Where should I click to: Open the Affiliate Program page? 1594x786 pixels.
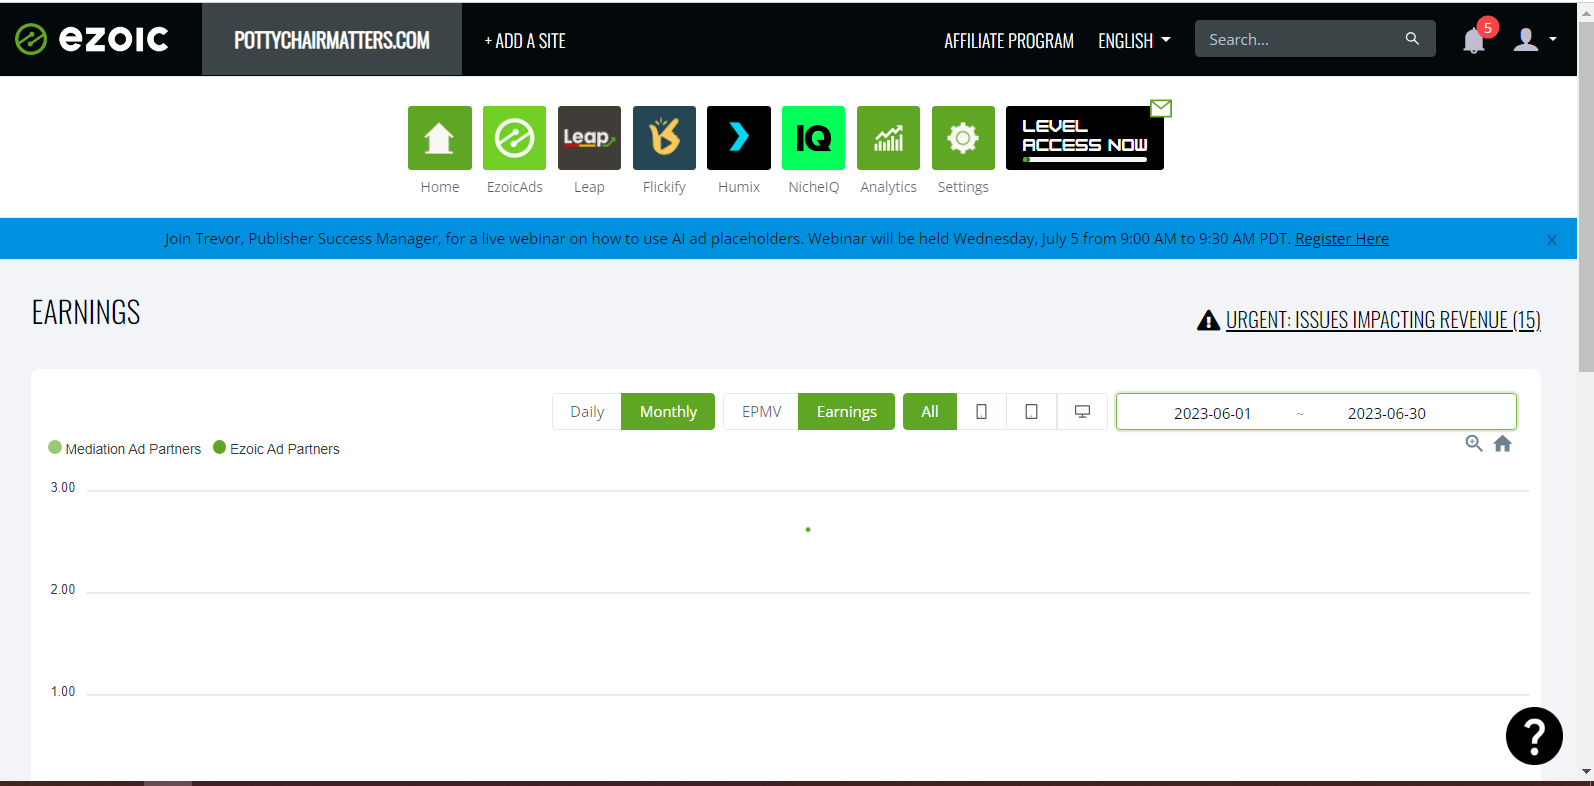pos(1009,41)
